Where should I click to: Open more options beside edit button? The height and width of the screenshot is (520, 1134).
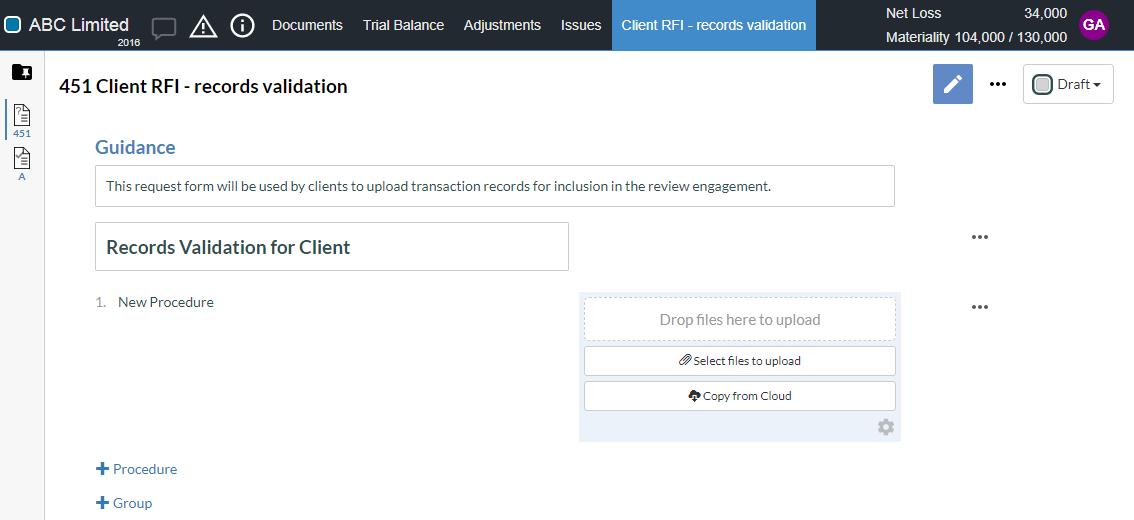point(997,84)
